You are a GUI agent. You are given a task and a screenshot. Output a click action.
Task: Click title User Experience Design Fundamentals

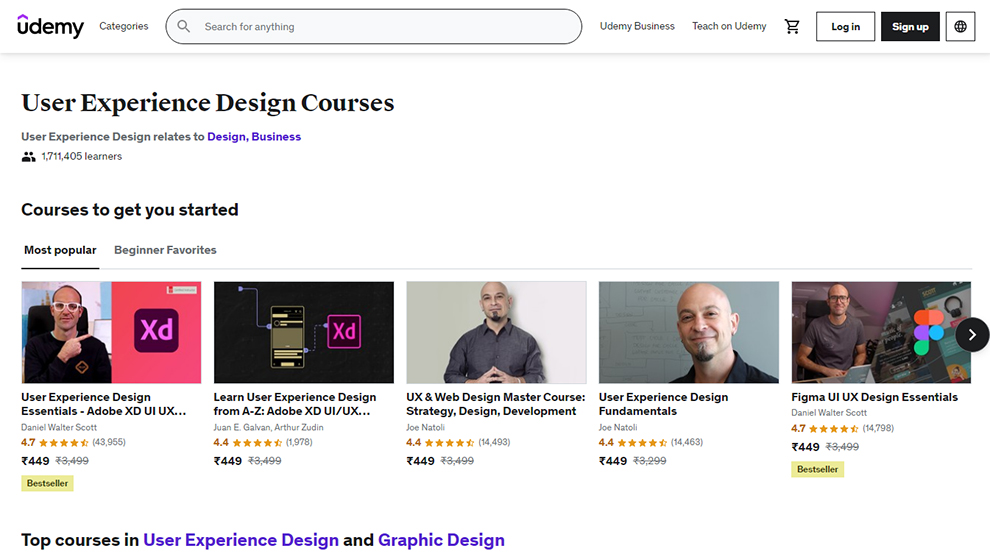[664, 404]
